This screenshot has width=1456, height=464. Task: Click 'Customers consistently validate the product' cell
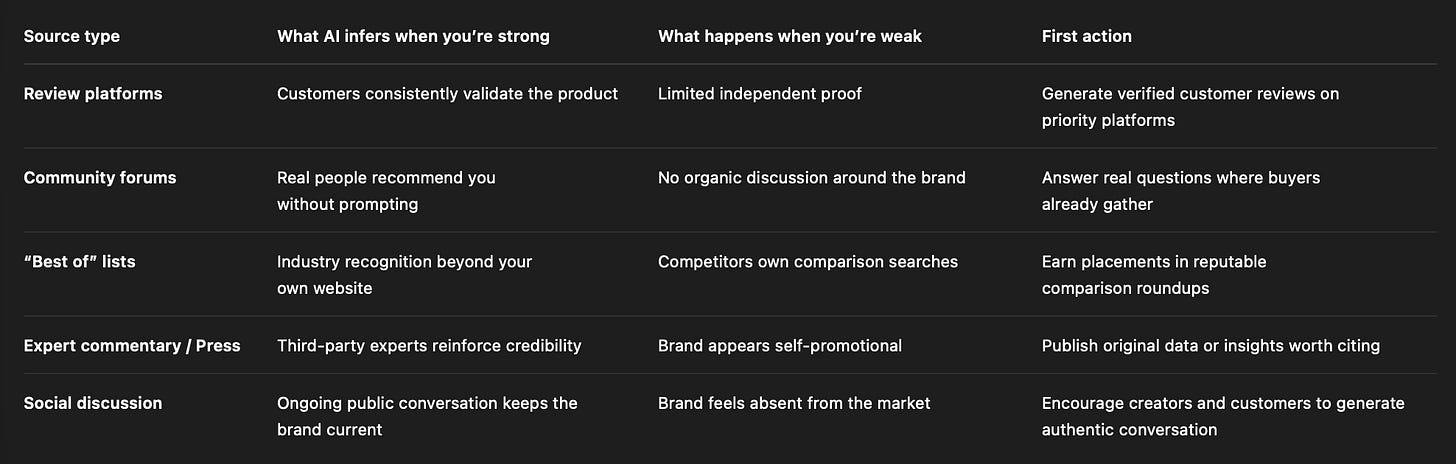tap(447, 94)
